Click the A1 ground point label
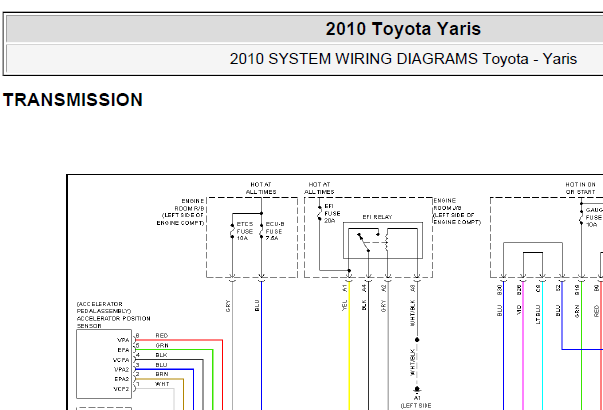Viewport: 603px width, 410px height. pyautogui.click(x=417, y=398)
